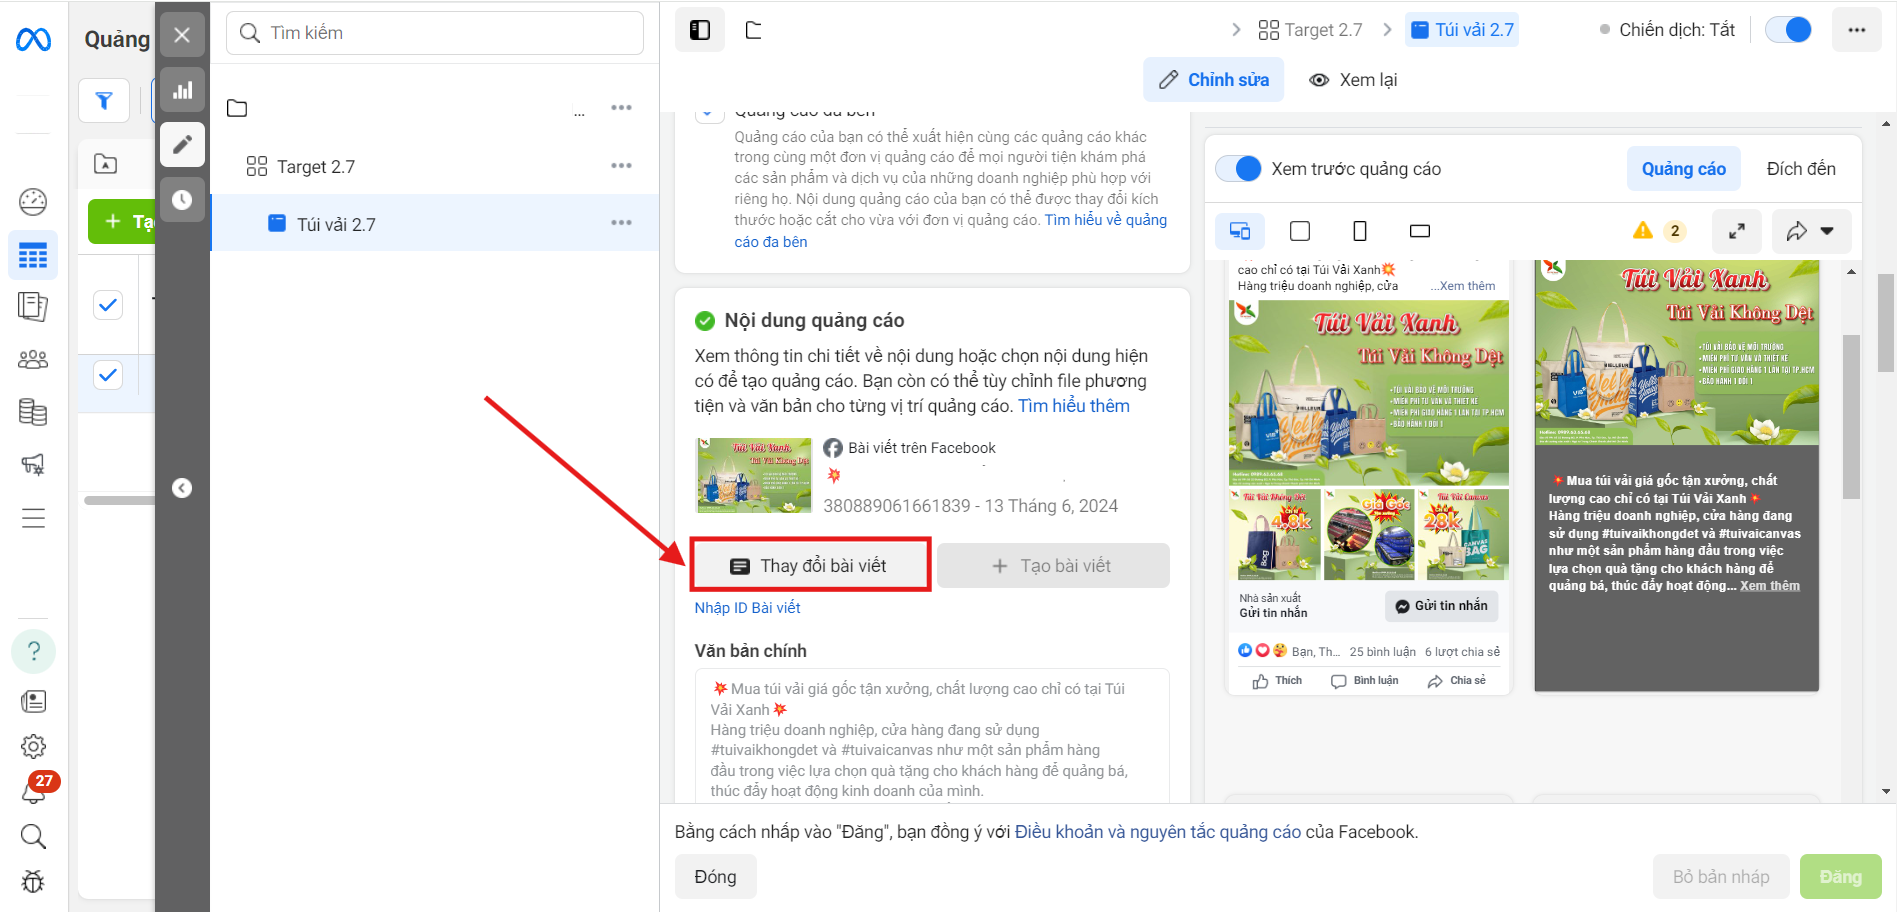1897x912 pixels.
Task: Select the horizontal banner preview icon
Action: 1420,231
